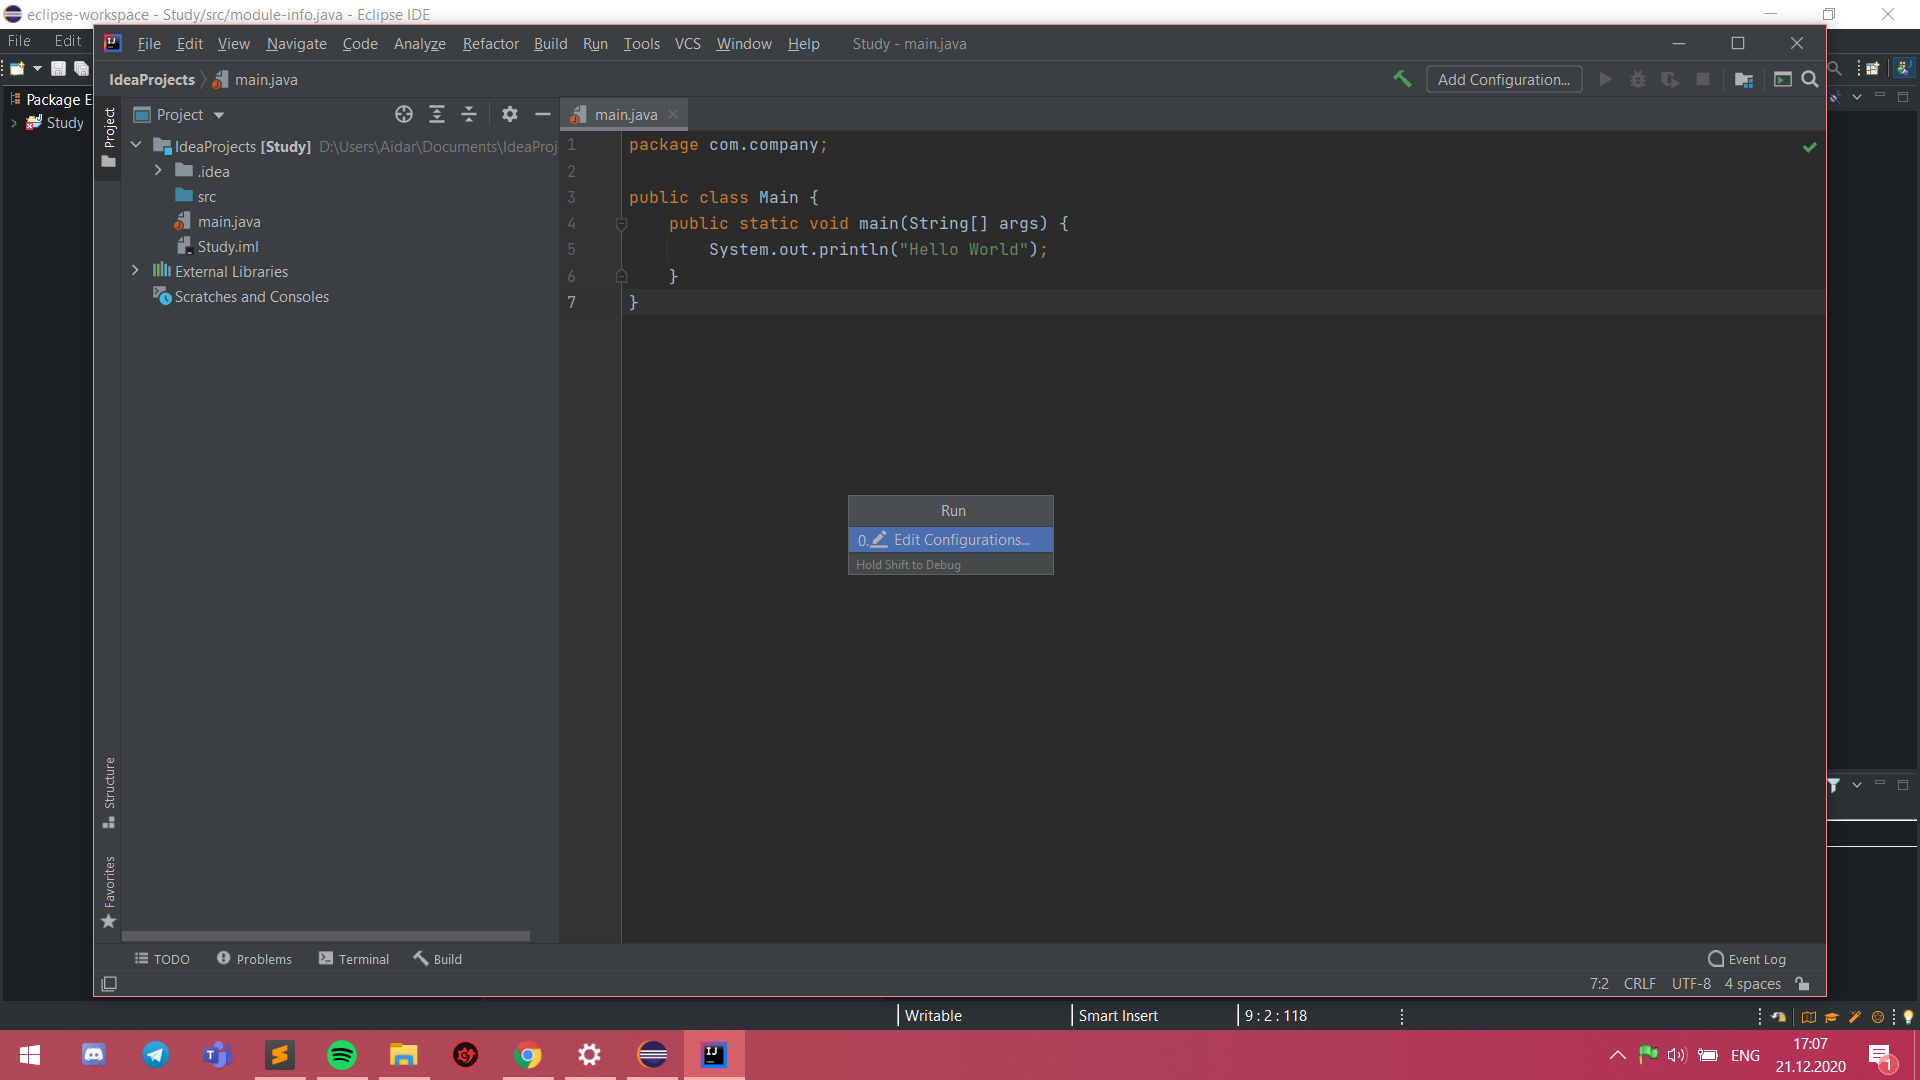The height and width of the screenshot is (1080, 1920).
Task: Toggle read-only lock icon in status bar
Action: click(1802, 984)
